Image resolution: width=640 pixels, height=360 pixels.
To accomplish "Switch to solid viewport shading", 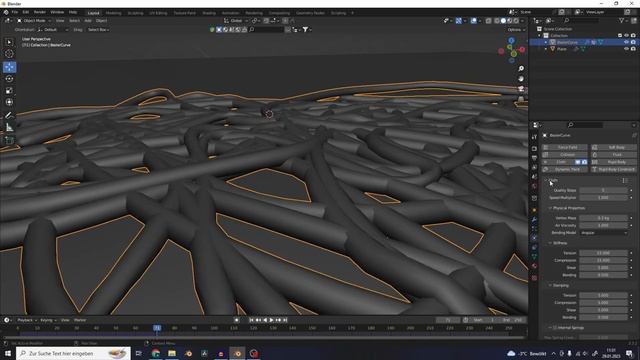I will [x=503, y=21].
